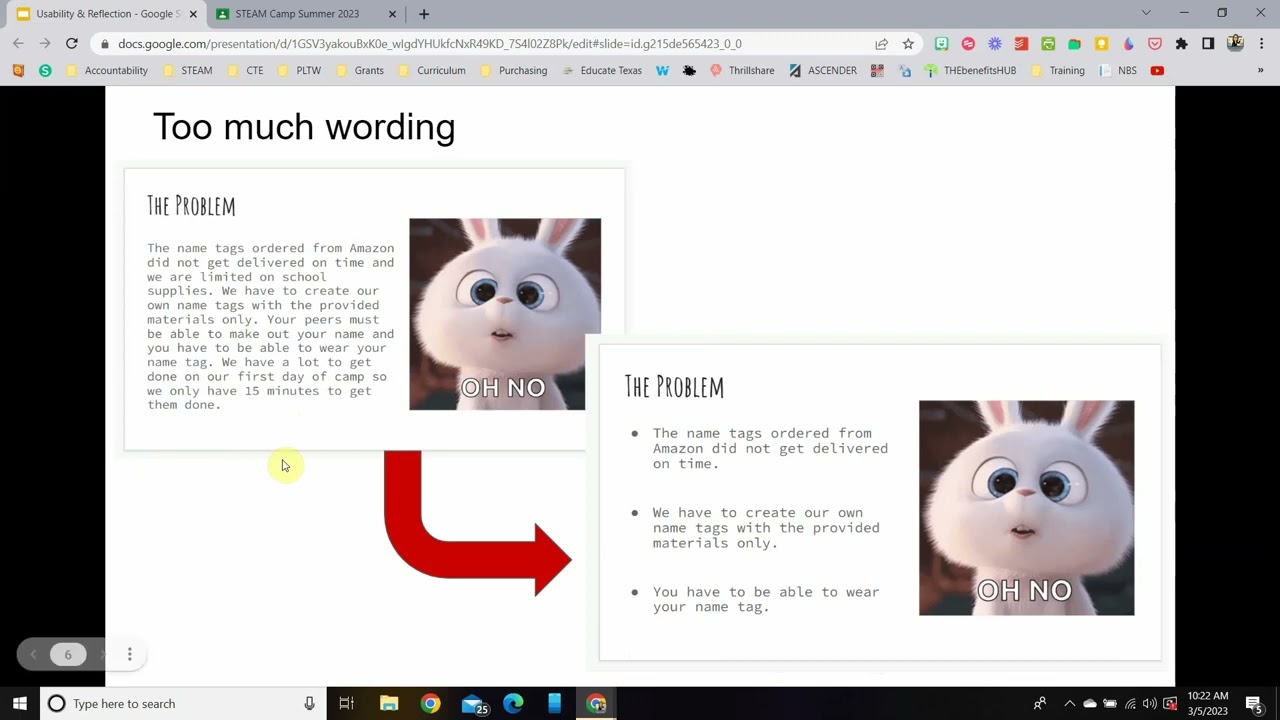This screenshot has height=720, width=1280.
Task: Open the Windows notification center
Action: (1254, 703)
